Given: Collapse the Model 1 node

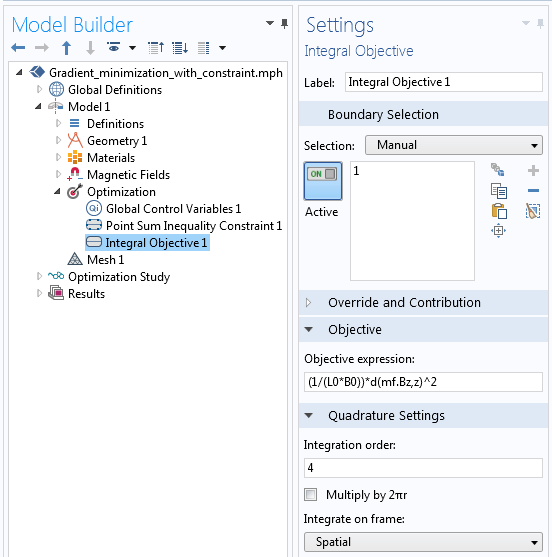Looking at the screenshot, I should tap(38, 106).
